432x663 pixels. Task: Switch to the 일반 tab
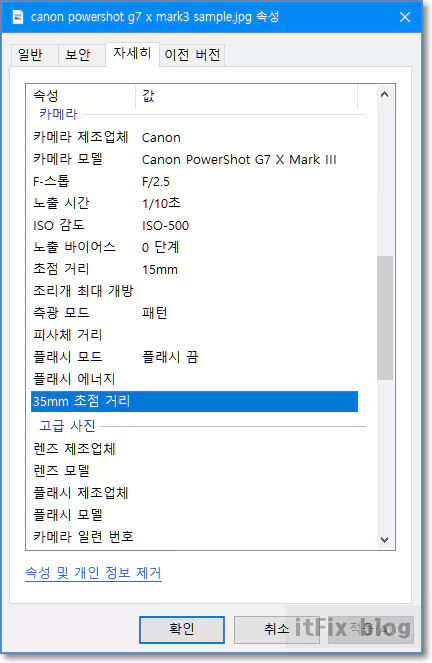[34, 55]
